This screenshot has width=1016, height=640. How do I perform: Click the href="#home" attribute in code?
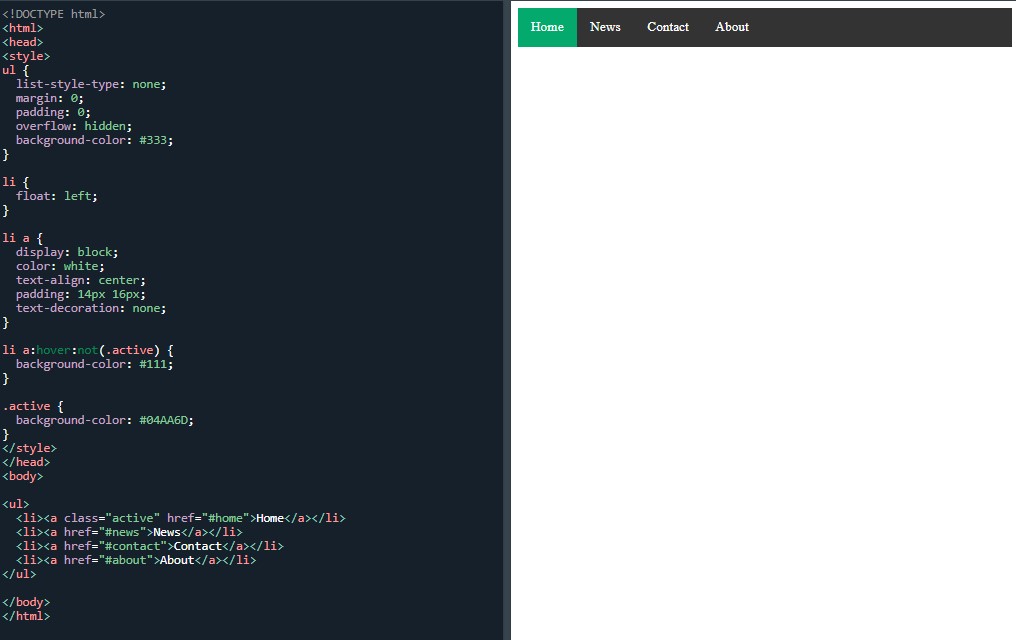(207, 518)
